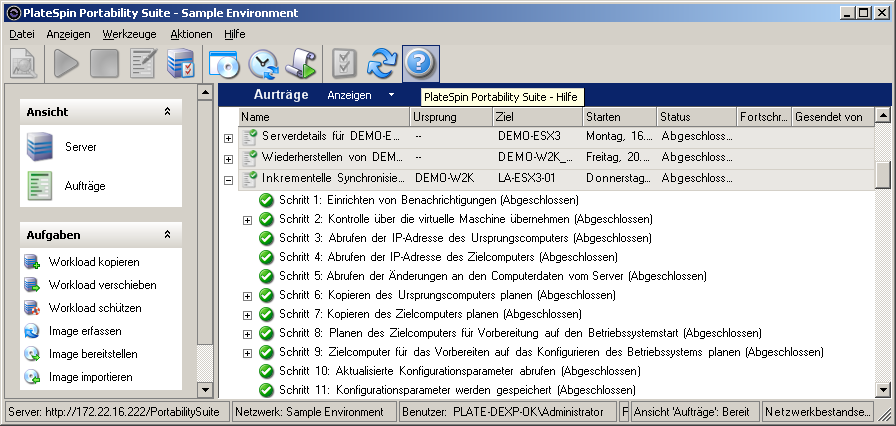
Task: Click the Workload schützen task icon
Action: coord(32,308)
